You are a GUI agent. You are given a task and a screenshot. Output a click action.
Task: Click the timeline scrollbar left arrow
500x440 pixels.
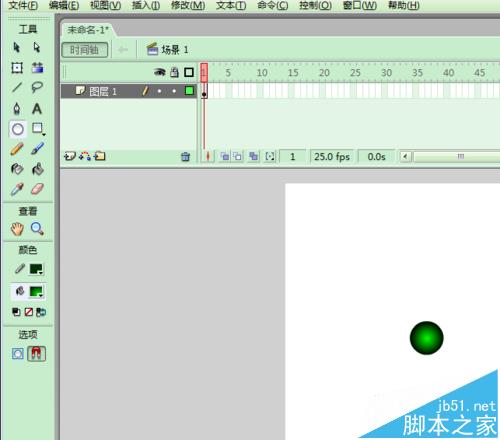tap(405, 156)
